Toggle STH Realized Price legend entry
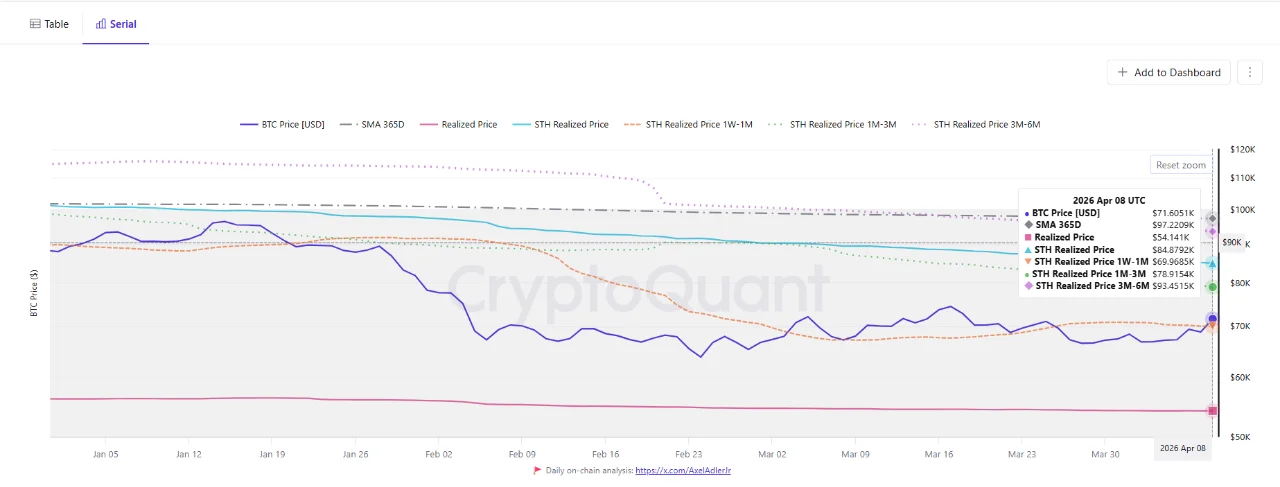1280x487 pixels. [560, 125]
